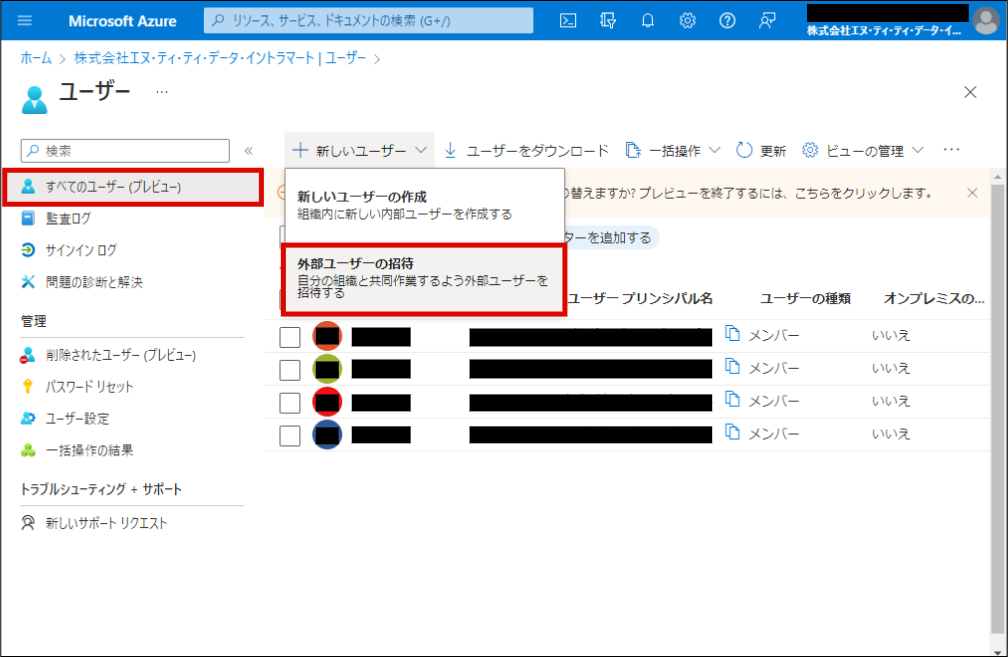Viewport: 1008px width, 657px height.
Task: Click the directory and subscription filter icon
Action: 608,20
